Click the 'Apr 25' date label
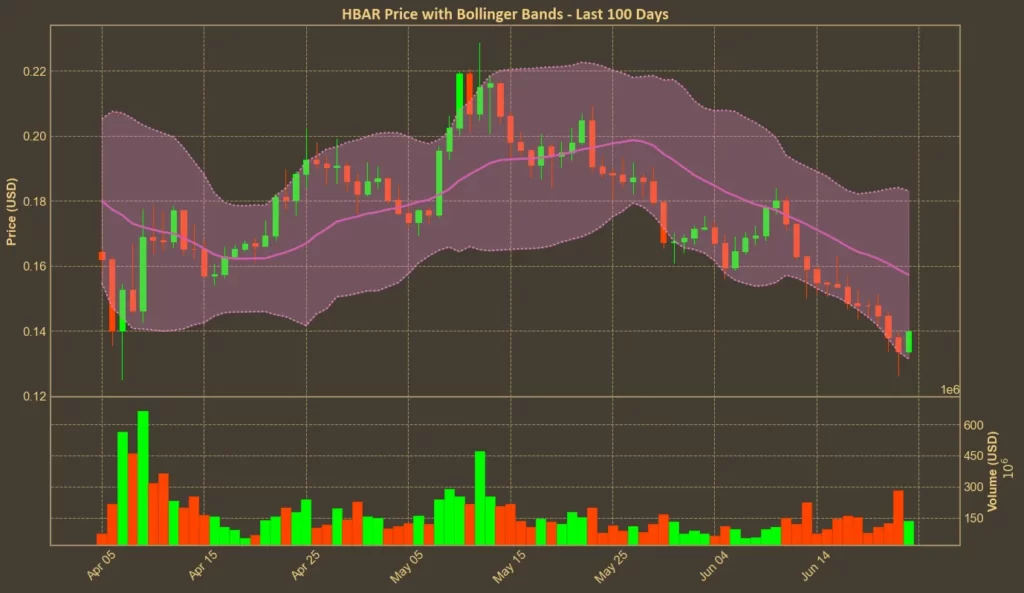Viewport: 1024px width, 593px height. (306, 565)
